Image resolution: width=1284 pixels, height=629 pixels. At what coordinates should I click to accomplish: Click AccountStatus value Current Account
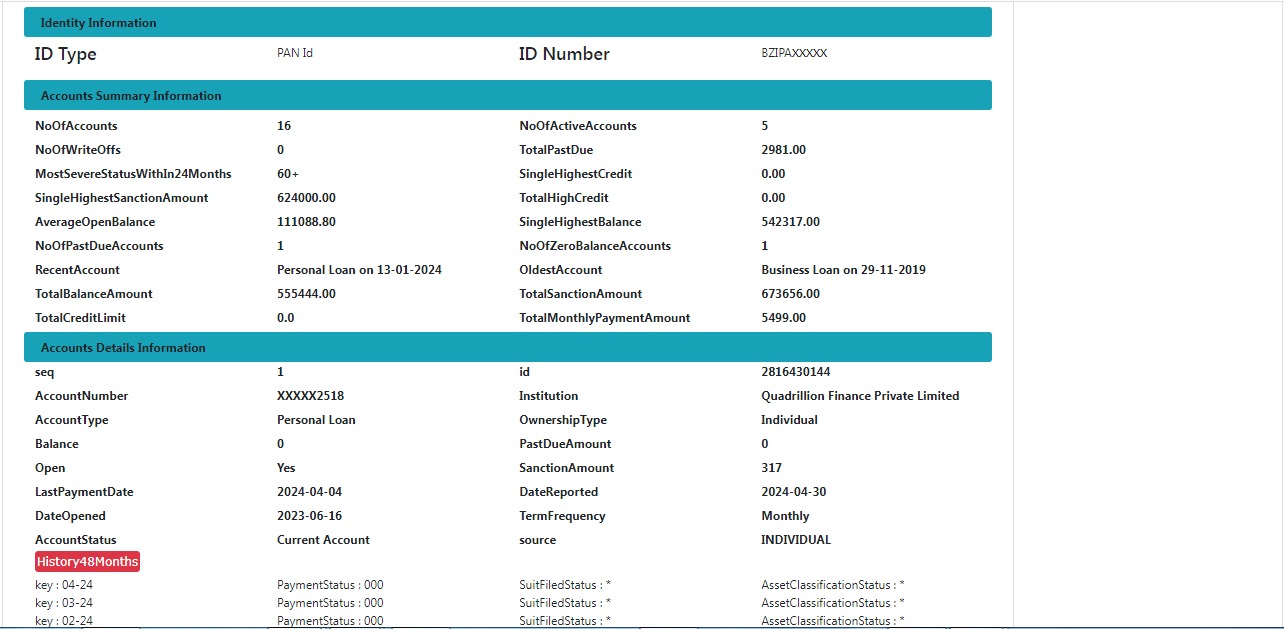point(323,540)
